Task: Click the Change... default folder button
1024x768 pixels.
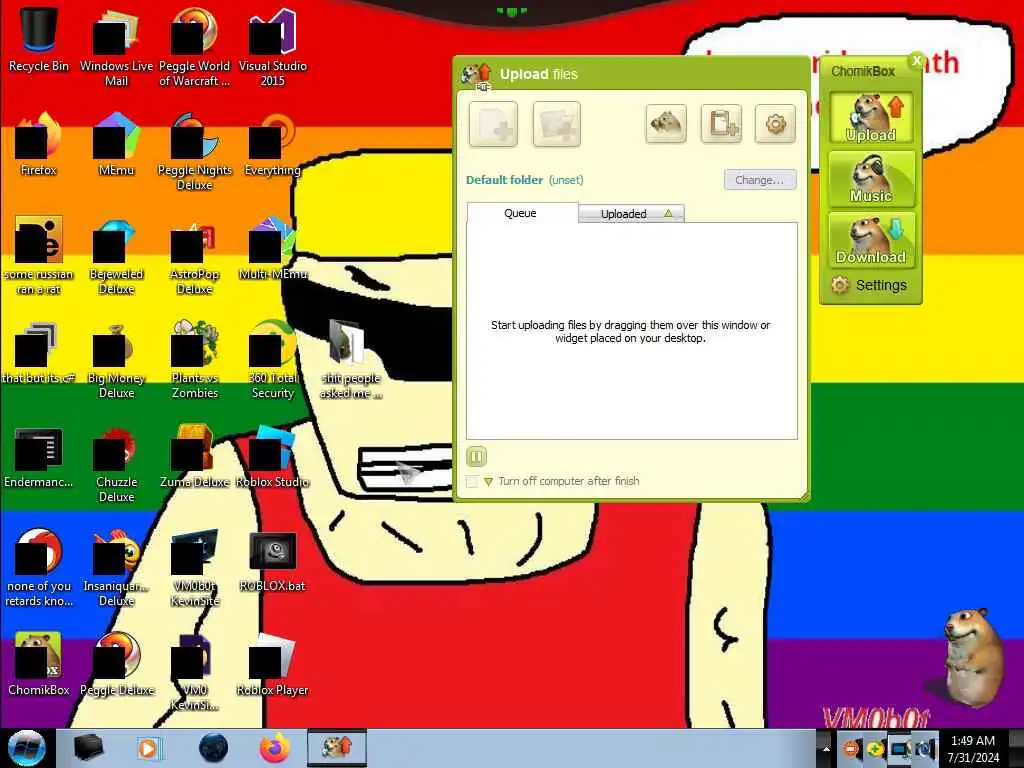Action: 760,180
